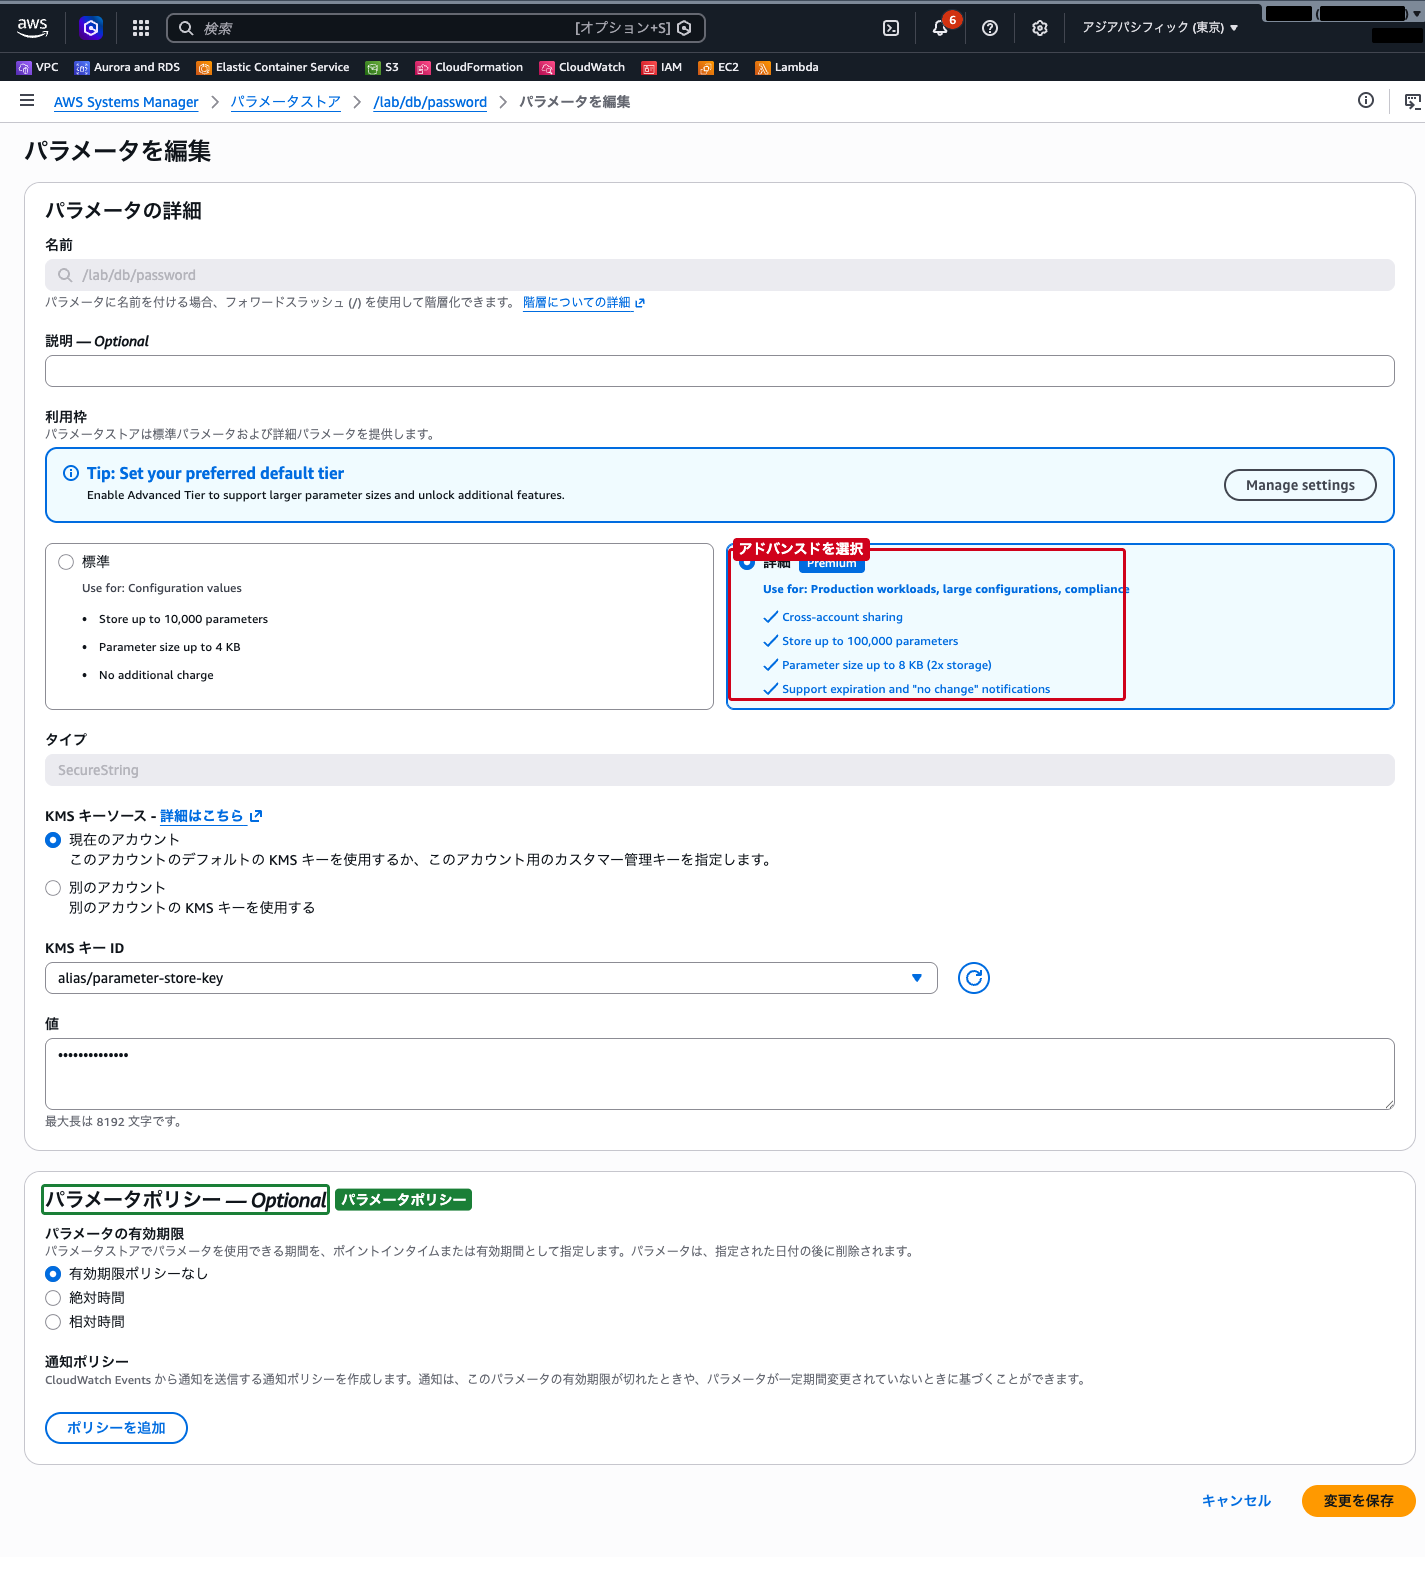Select 別のアカウント KMS key source
Viewport: 1425px width, 1596px height.
coord(53,888)
